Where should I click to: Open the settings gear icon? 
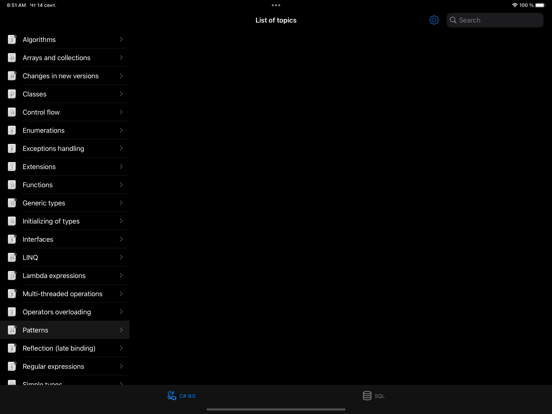pos(434,20)
